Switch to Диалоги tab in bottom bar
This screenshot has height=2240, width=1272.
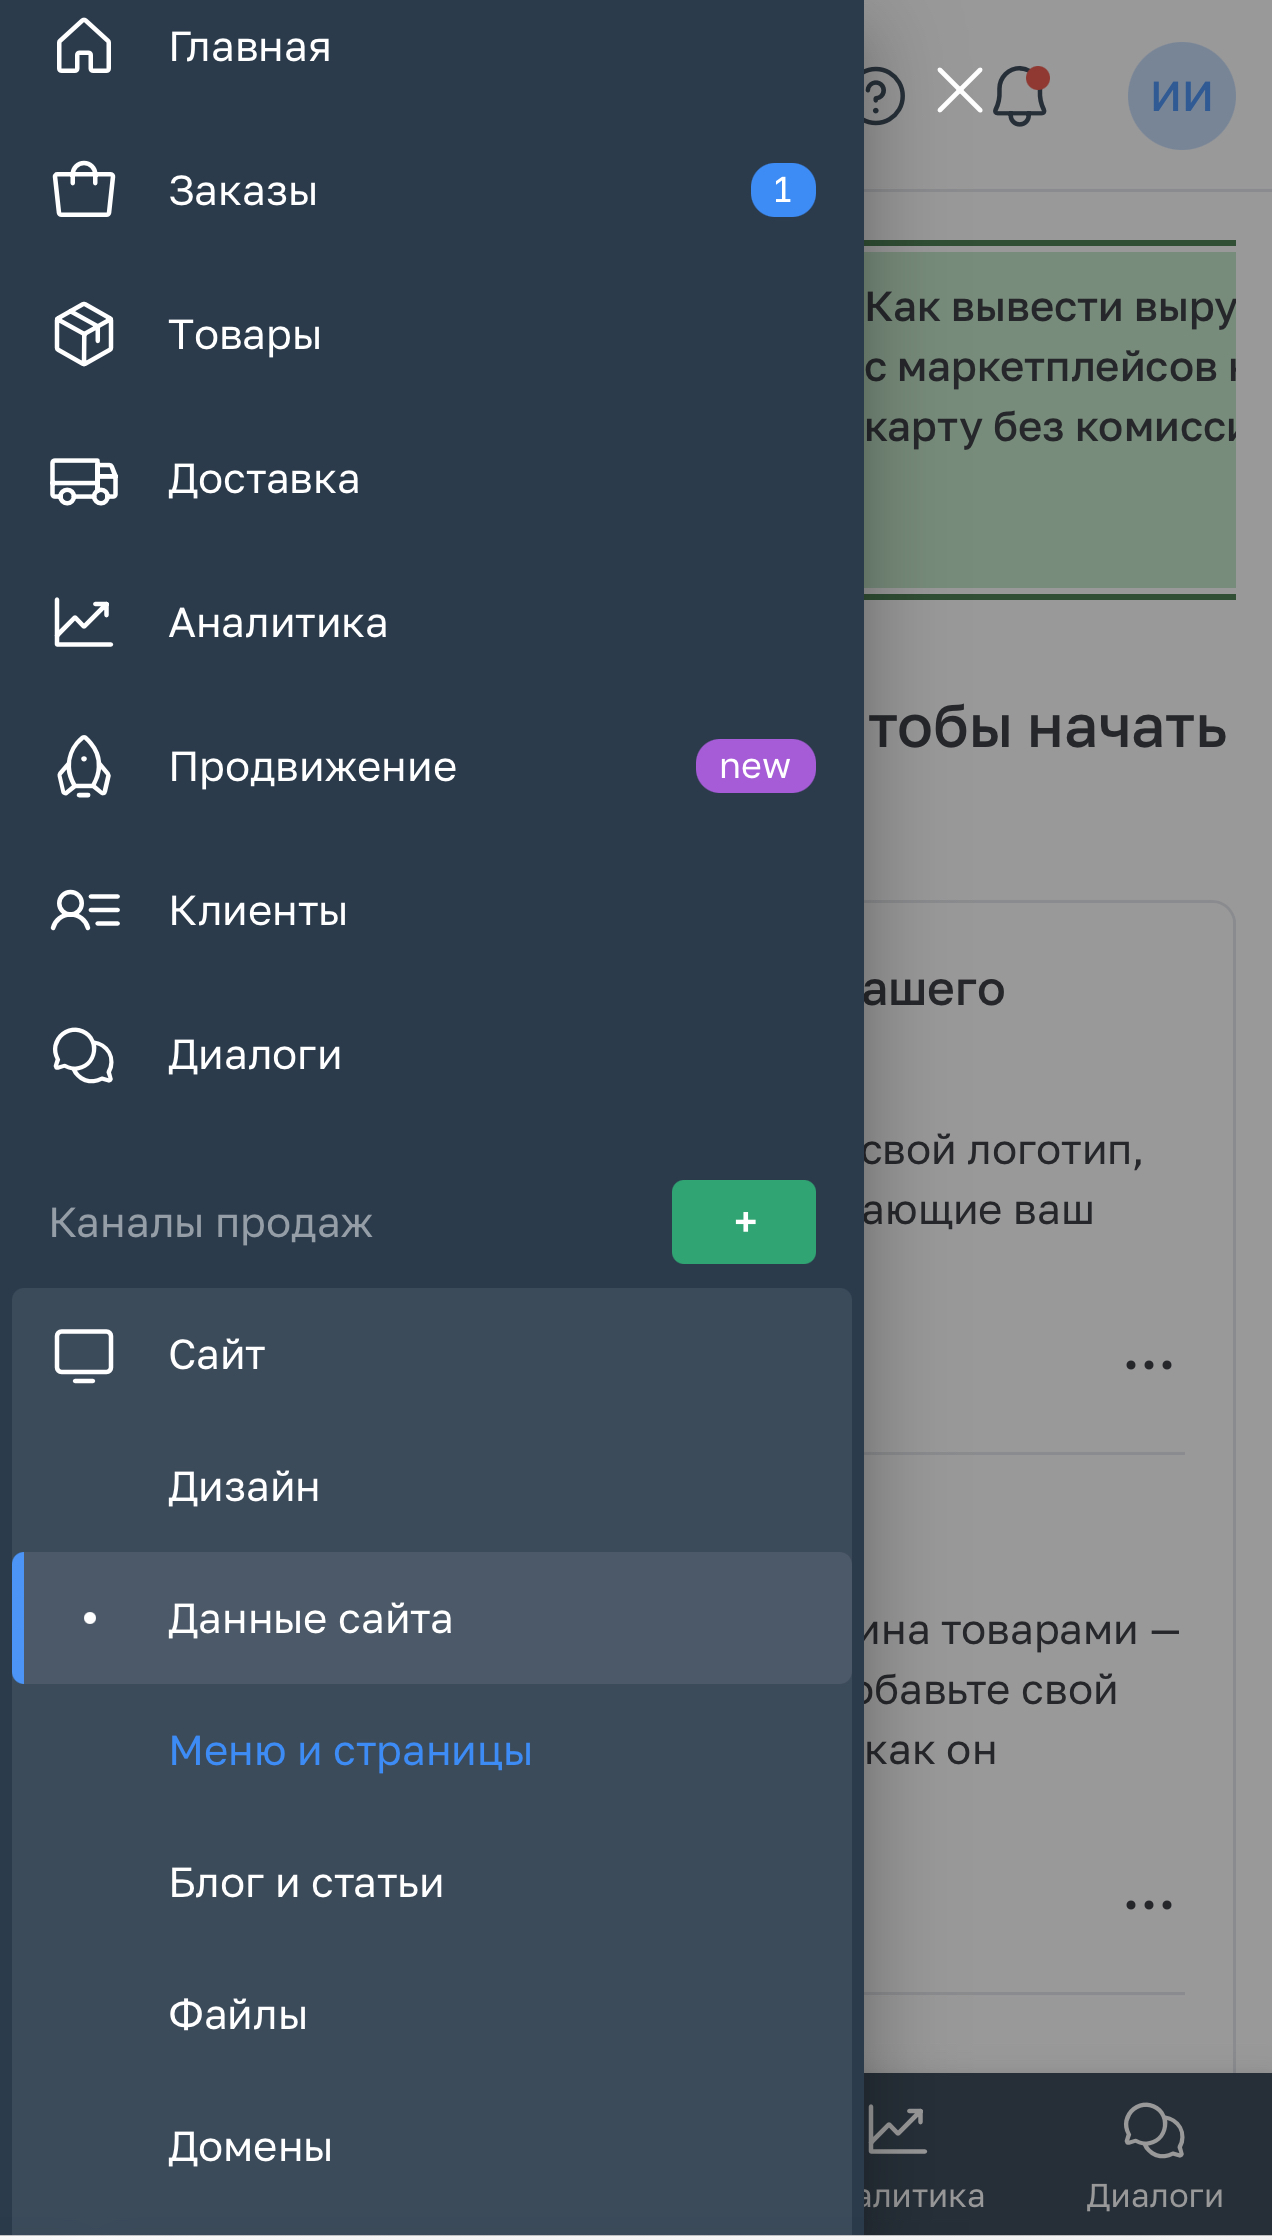1154,2155
